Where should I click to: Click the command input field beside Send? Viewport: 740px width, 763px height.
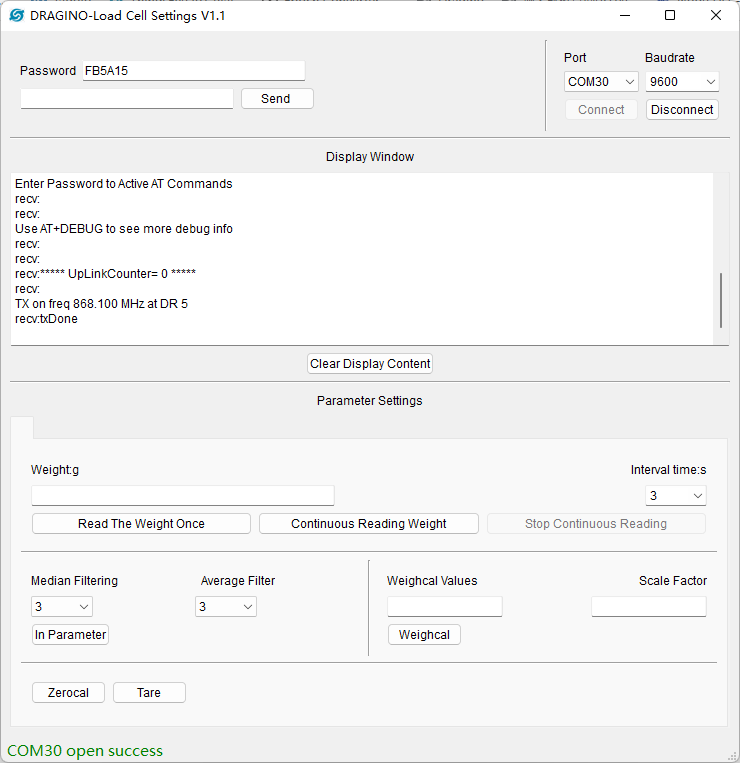pos(127,99)
